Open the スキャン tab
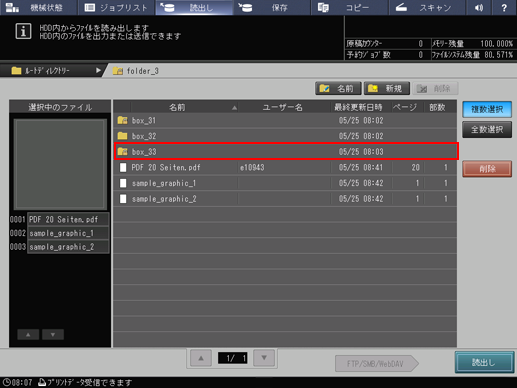Image resolution: width=517 pixels, height=388 pixels. tap(427, 8)
